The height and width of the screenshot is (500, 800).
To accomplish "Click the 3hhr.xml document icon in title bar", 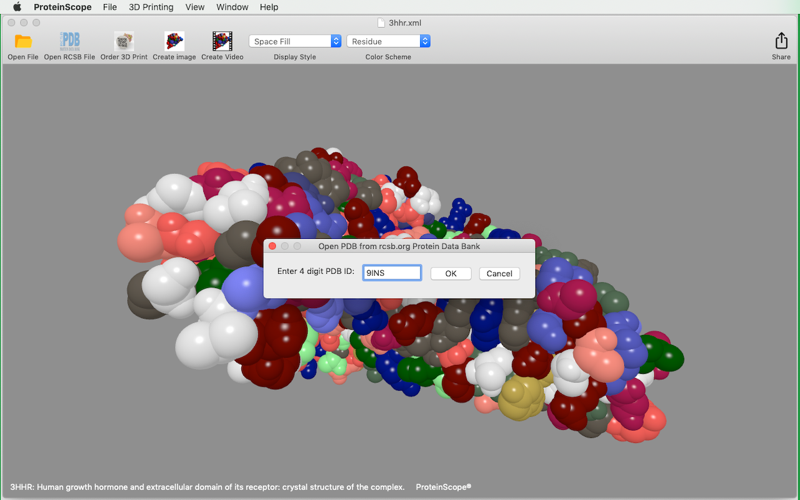I will click(x=381, y=22).
